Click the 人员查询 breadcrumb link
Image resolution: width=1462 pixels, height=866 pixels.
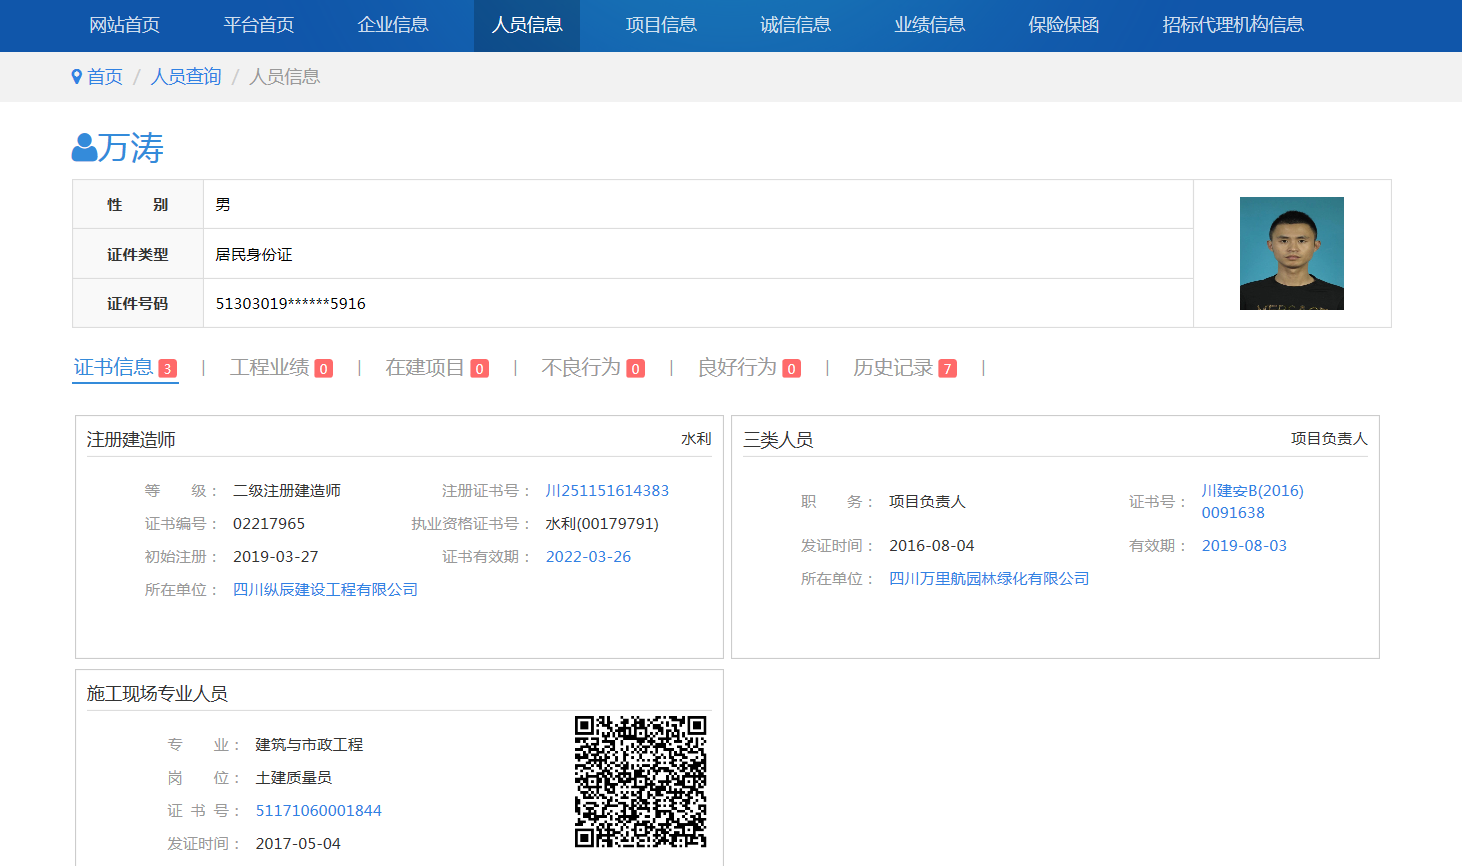pyautogui.click(x=186, y=77)
